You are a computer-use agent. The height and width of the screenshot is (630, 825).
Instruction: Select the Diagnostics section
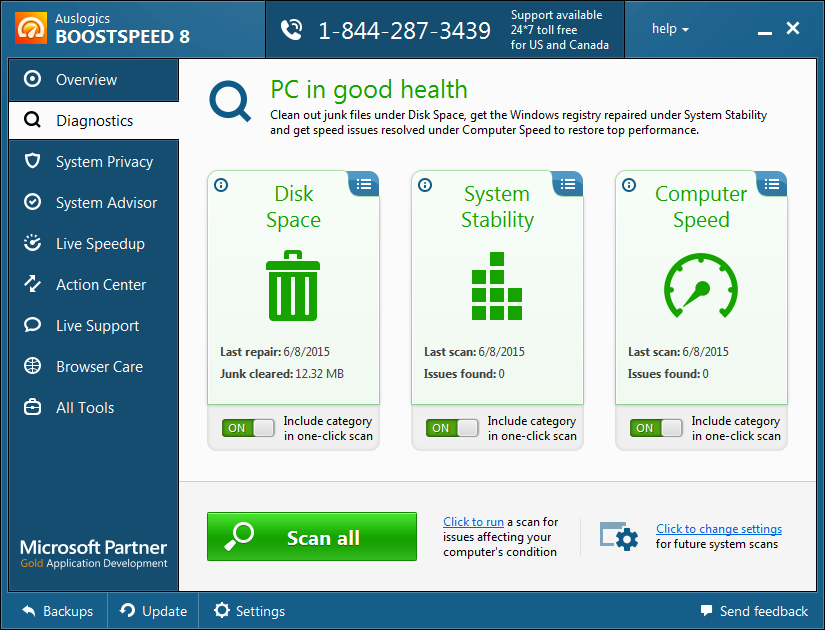(94, 121)
